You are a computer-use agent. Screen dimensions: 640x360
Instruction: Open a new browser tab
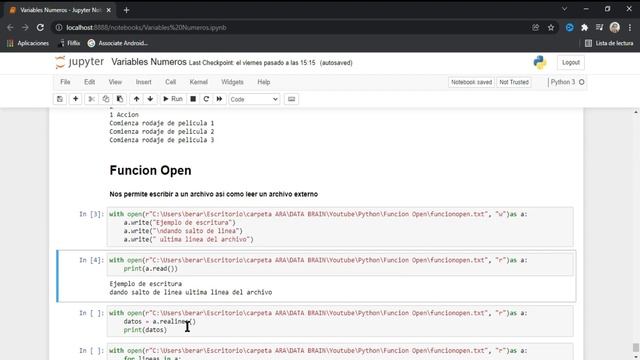(126, 10)
